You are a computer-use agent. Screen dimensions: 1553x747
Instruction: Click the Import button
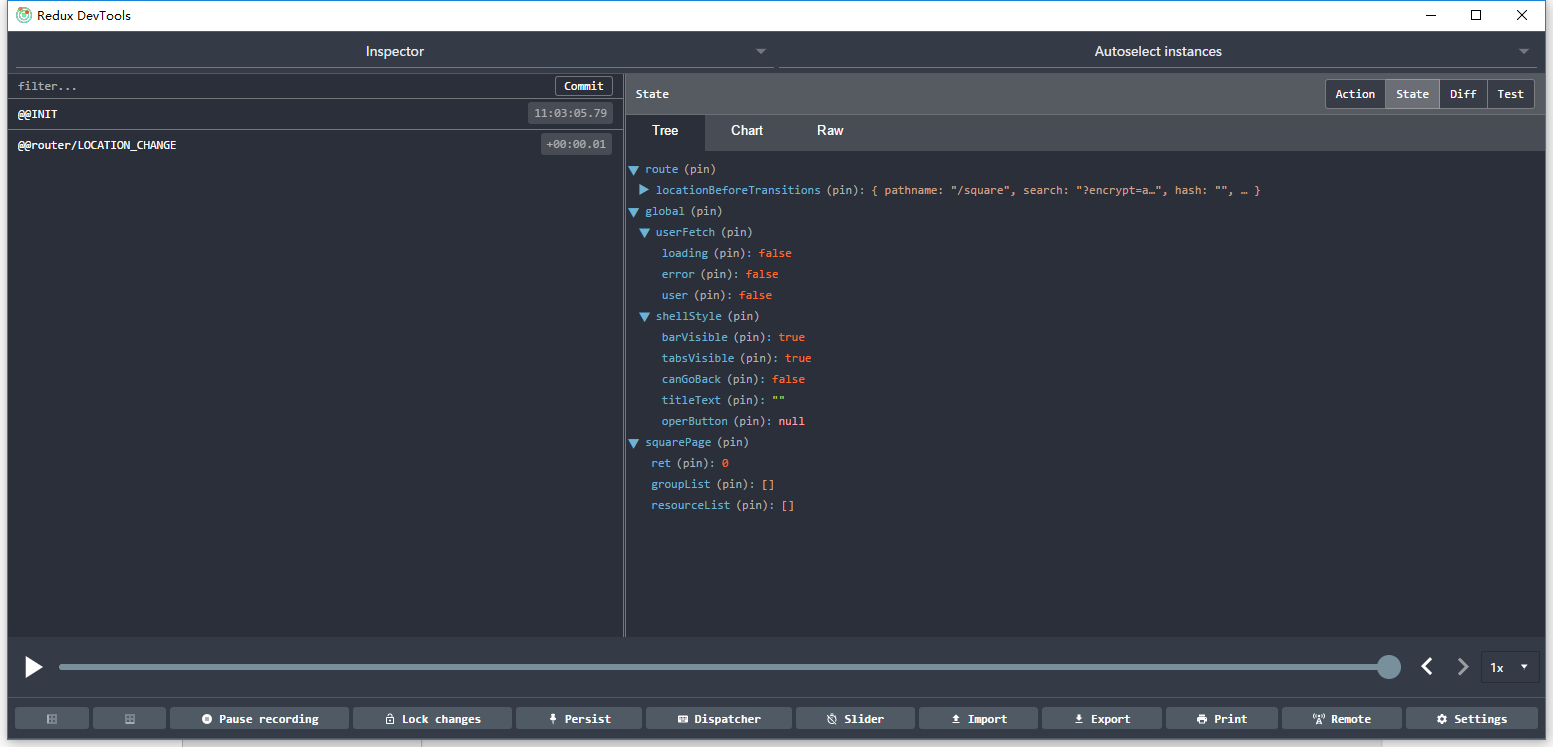[978, 719]
